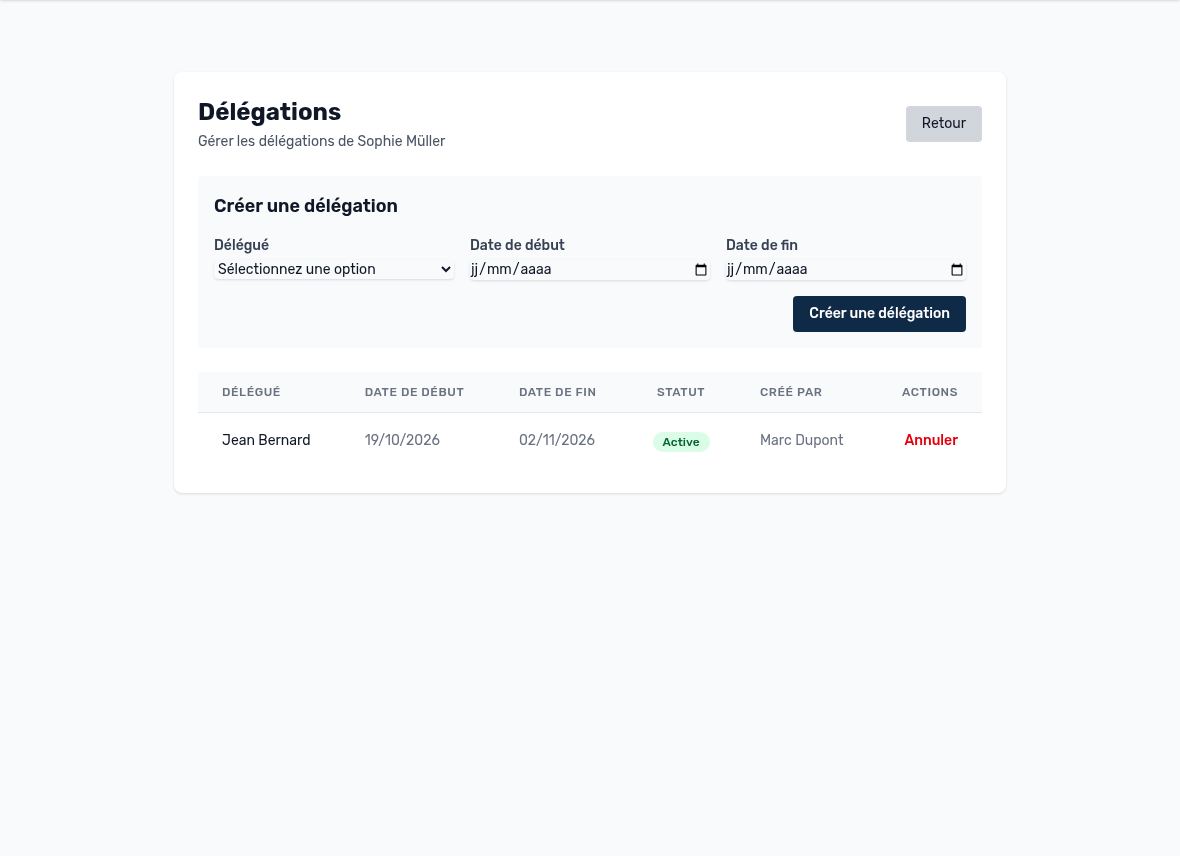This screenshot has width=1180, height=856.
Task: Click Marc Dupont in Créé par column
Action: 801,440
